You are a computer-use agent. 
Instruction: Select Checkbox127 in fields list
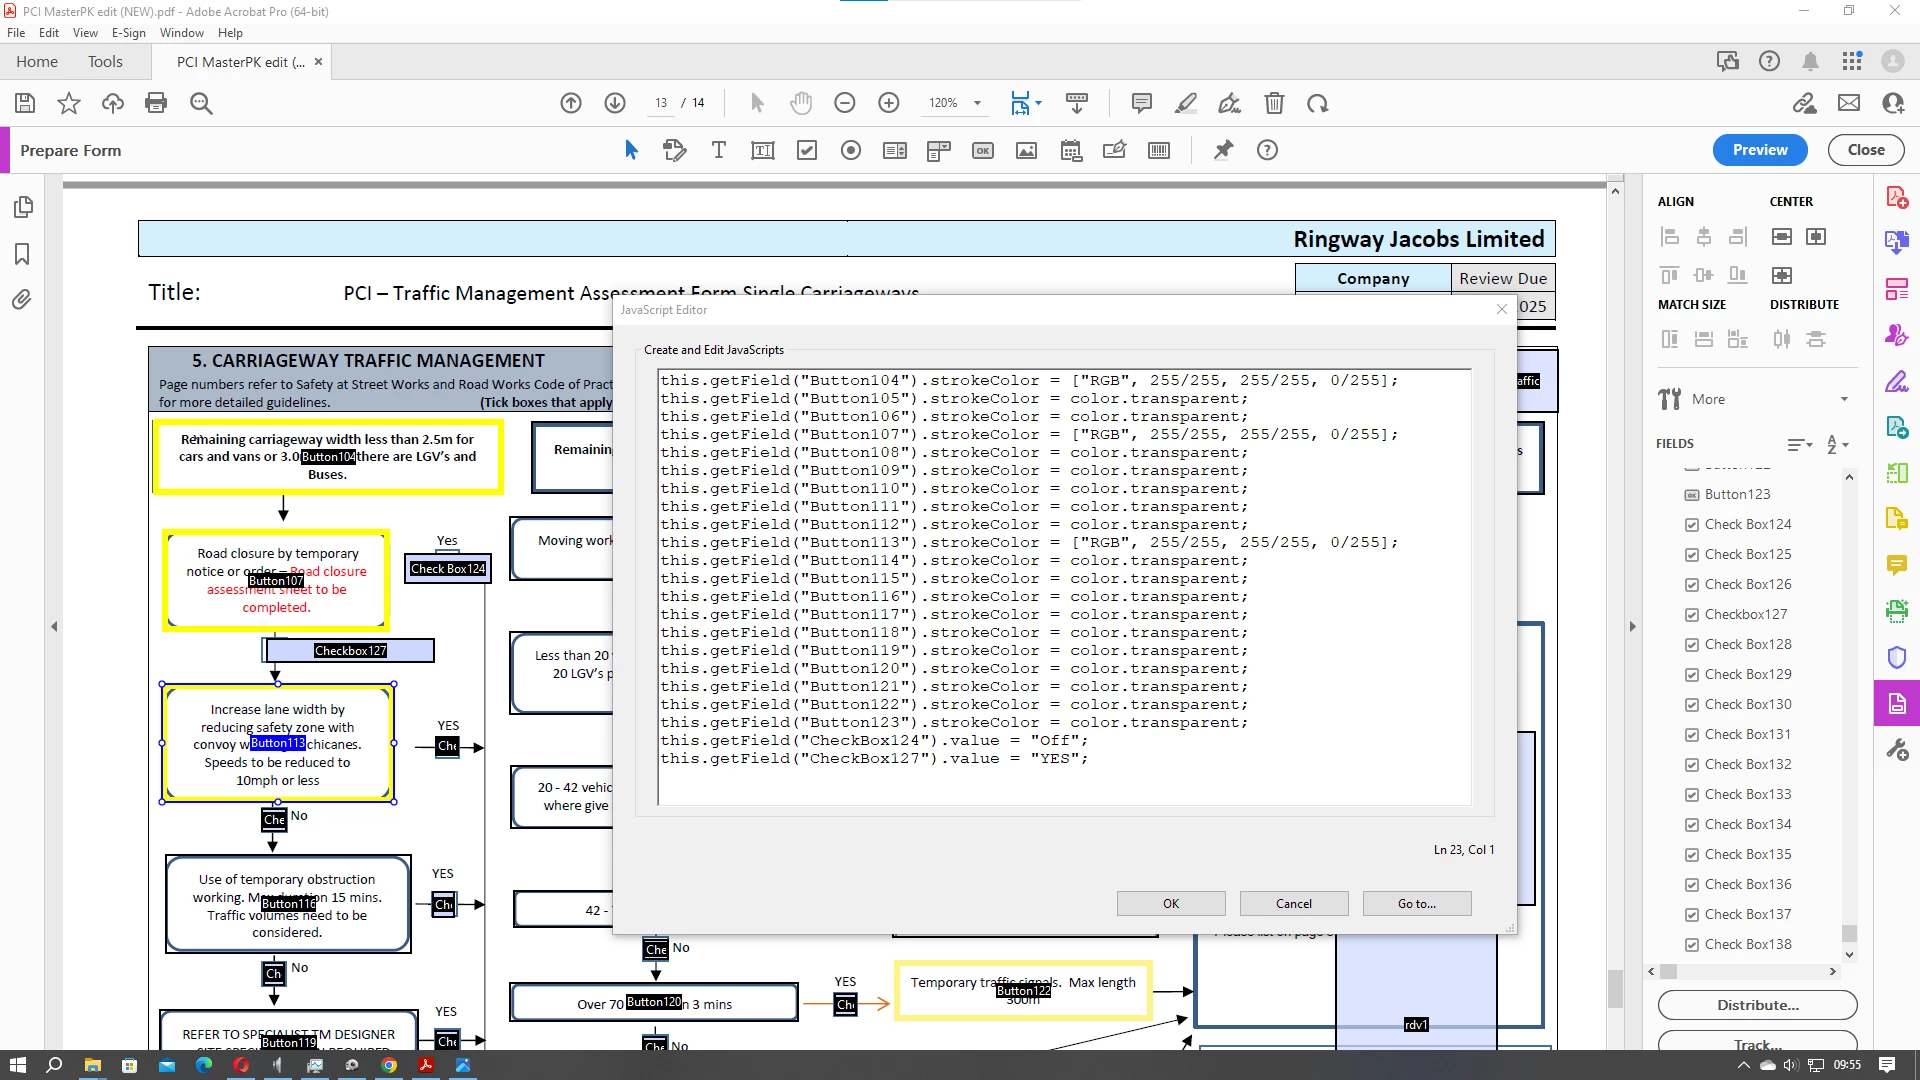pos(1745,614)
